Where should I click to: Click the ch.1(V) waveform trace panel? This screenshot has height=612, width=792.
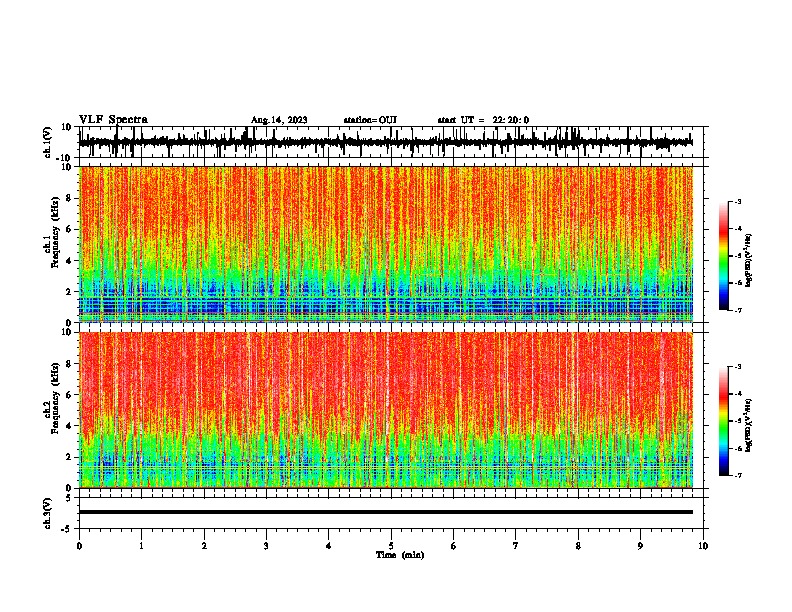point(391,142)
